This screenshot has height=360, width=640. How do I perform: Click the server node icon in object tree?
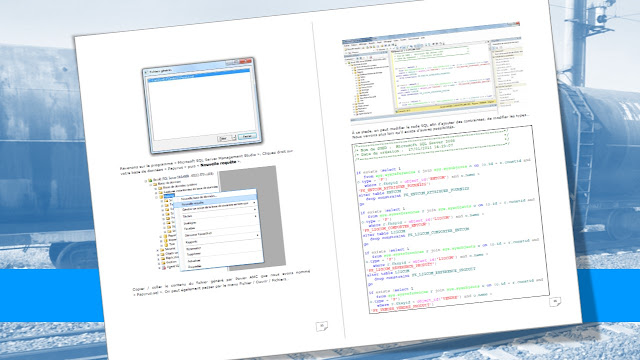(x=150, y=180)
